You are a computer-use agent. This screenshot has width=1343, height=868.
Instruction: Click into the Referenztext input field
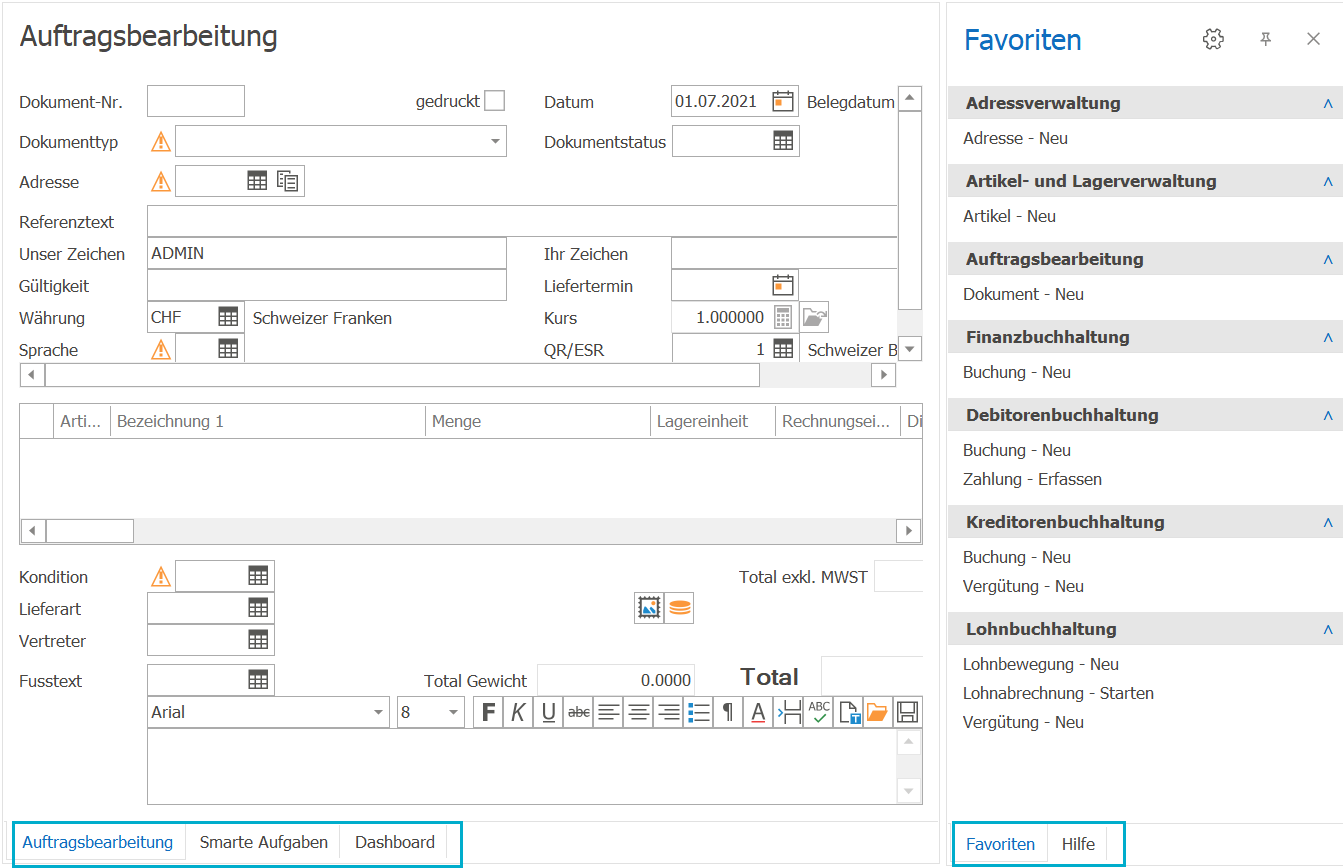522,221
